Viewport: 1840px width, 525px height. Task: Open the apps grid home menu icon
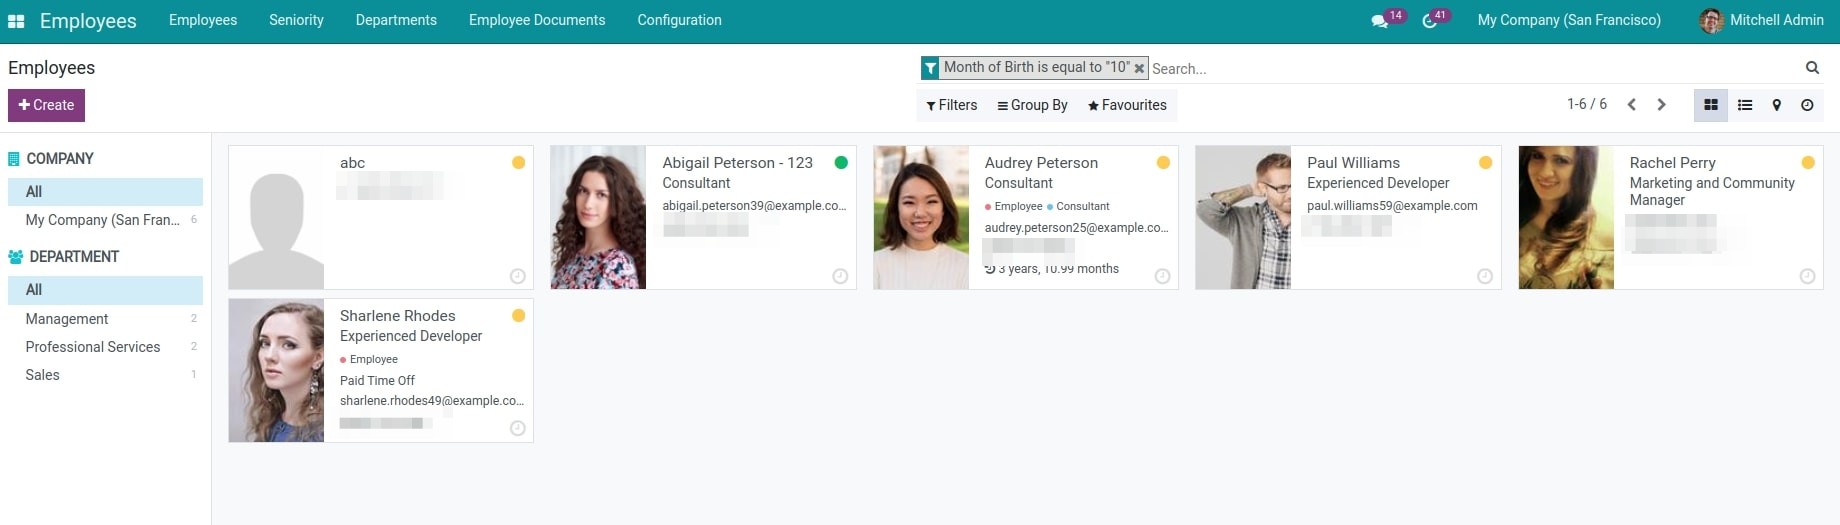(16, 21)
